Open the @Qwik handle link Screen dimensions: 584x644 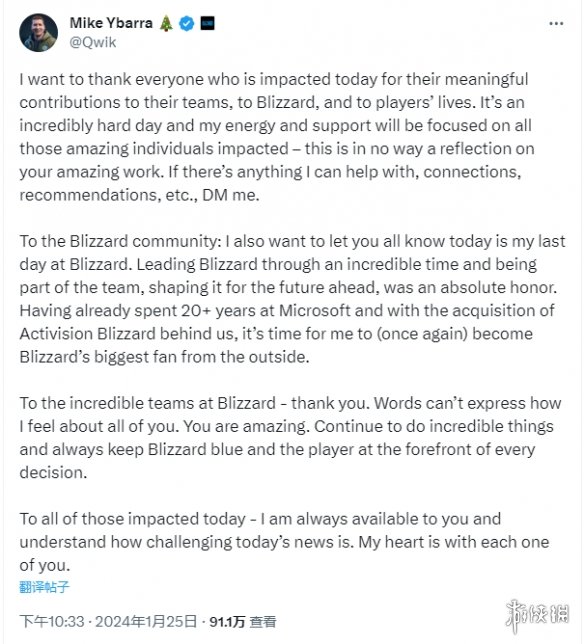93,42
